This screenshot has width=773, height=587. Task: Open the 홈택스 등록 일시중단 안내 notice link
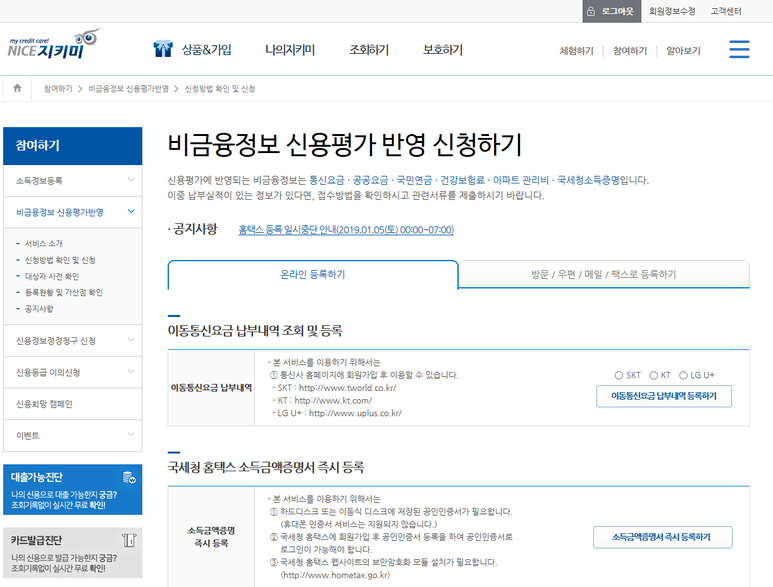click(x=346, y=230)
